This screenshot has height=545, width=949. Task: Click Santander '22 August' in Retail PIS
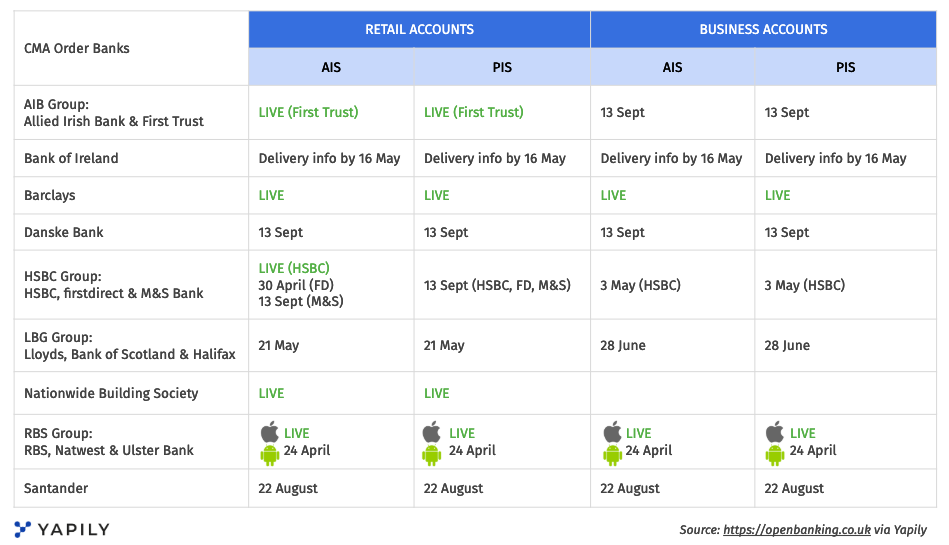[453, 489]
